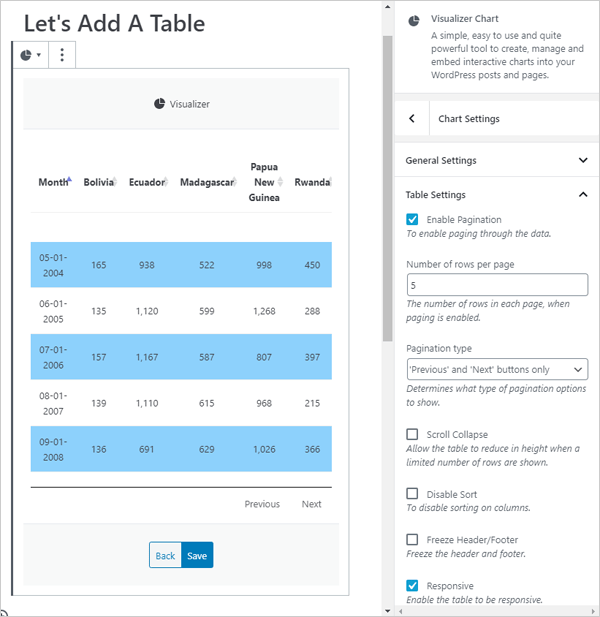Open the Pagination type dropdown
This screenshot has width=600, height=617.
[x=497, y=369]
